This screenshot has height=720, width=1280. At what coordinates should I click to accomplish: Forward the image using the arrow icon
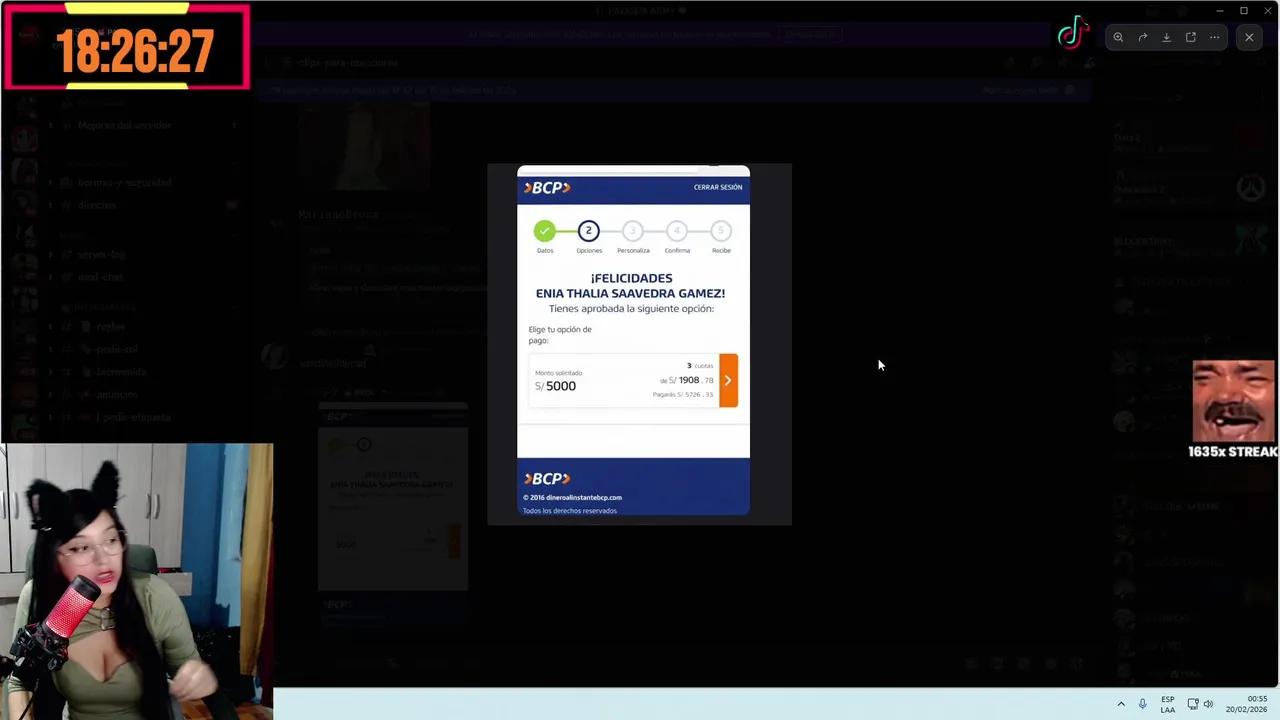(x=1142, y=37)
